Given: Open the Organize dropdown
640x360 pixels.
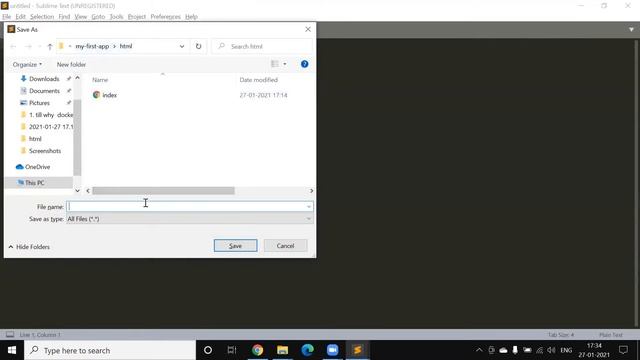Looking at the screenshot, I should click(27, 64).
